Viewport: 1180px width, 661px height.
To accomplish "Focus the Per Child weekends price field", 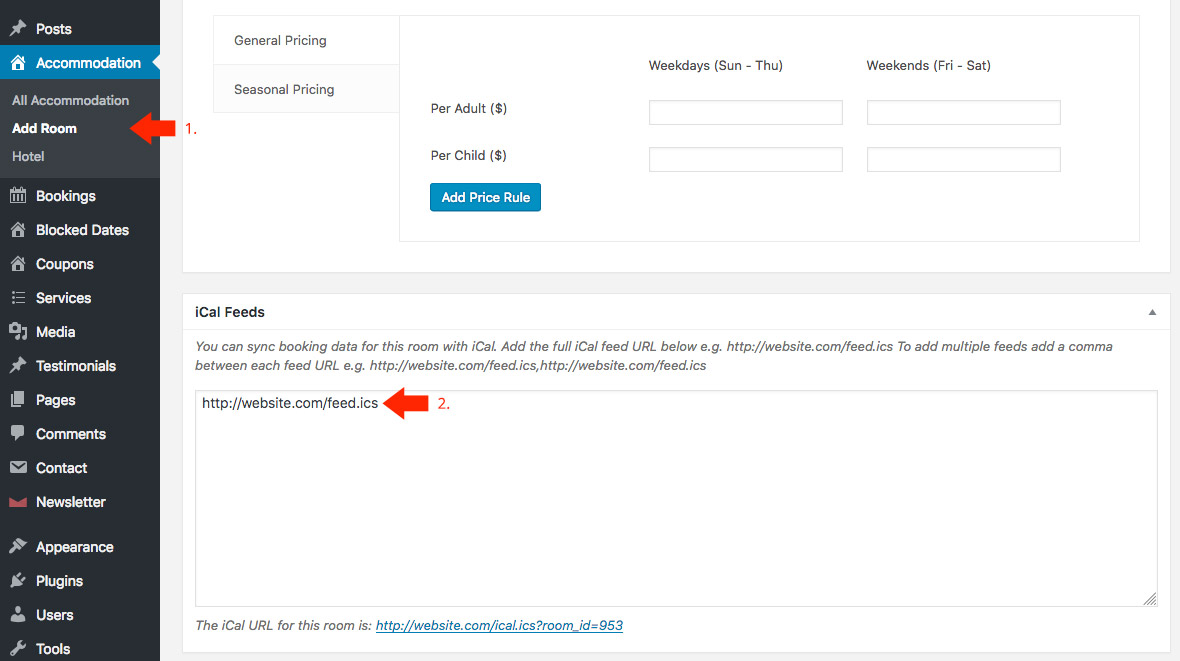I will pyautogui.click(x=963, y=159).
